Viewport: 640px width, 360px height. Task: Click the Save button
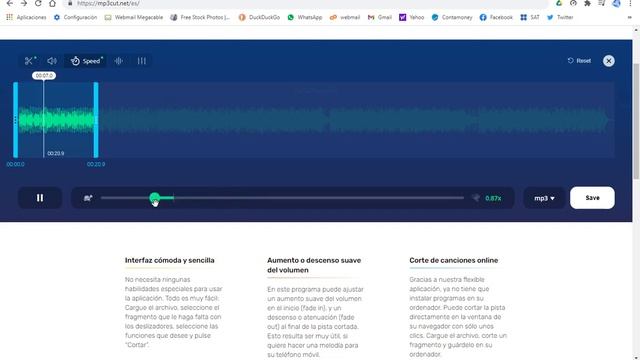pos(592,198)
